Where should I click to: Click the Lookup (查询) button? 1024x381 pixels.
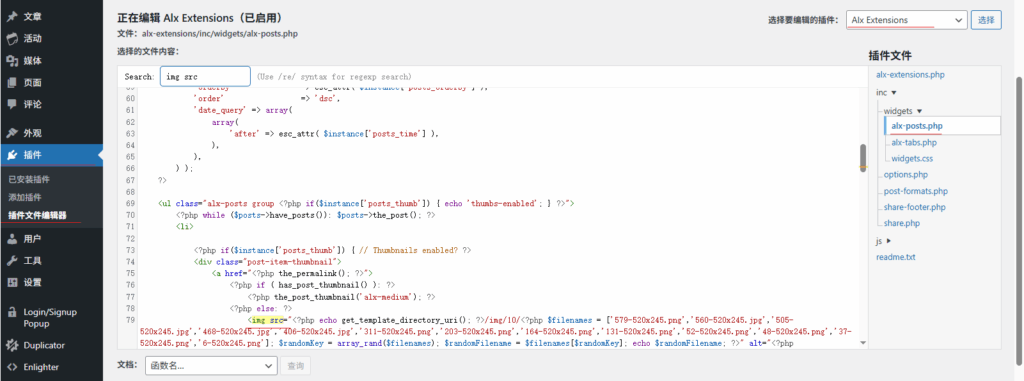[x=295, y=366]
